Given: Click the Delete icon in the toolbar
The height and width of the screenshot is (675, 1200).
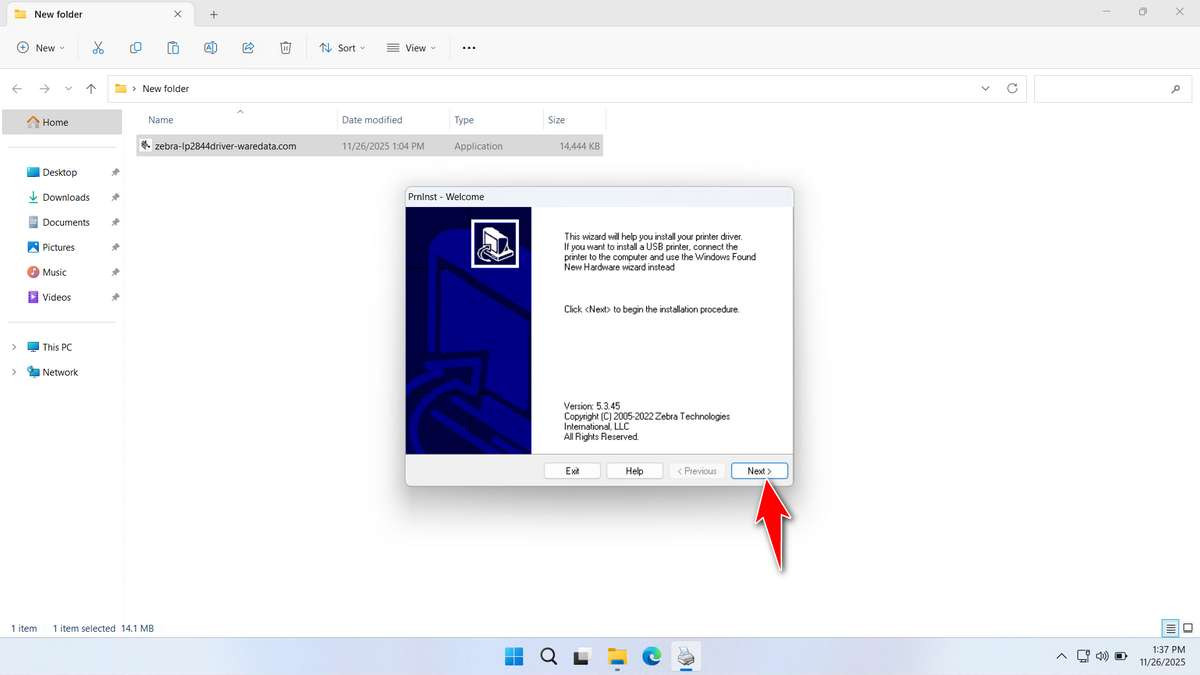Looking at the screenshot, I should click(286, 47).
